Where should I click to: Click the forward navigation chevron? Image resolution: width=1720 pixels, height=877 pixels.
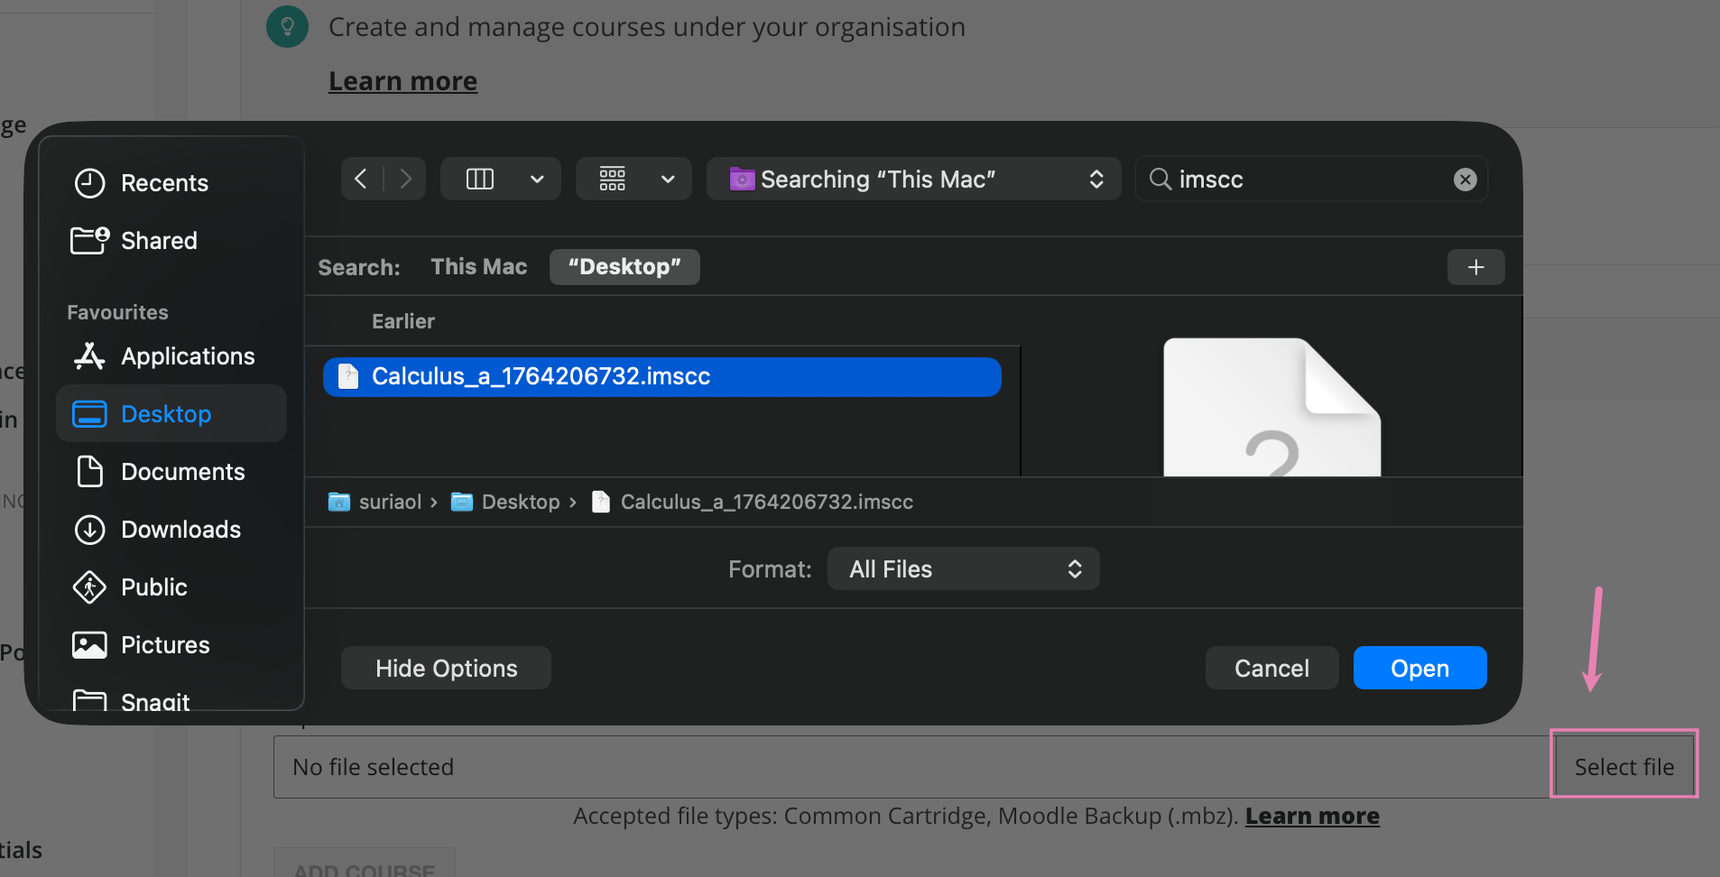pos(405,179)
